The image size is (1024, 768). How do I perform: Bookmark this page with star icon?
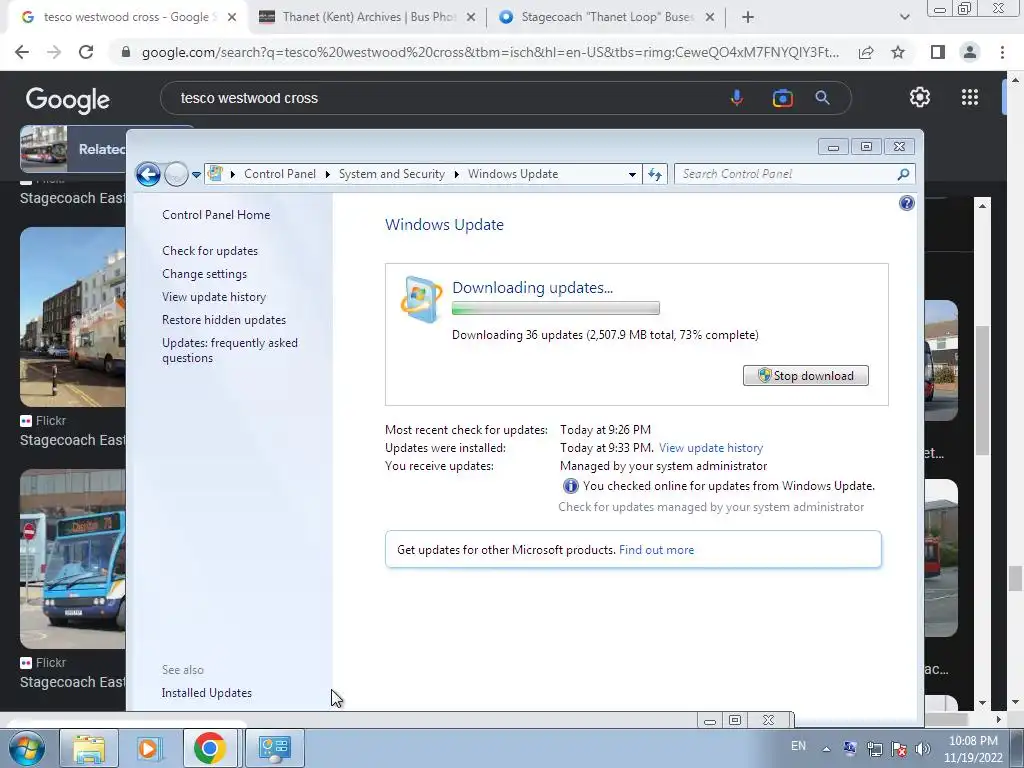[898, 52]
